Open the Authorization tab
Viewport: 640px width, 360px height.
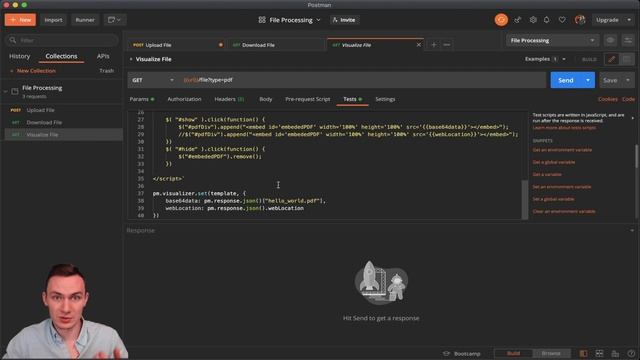click(x=184, y=99)
